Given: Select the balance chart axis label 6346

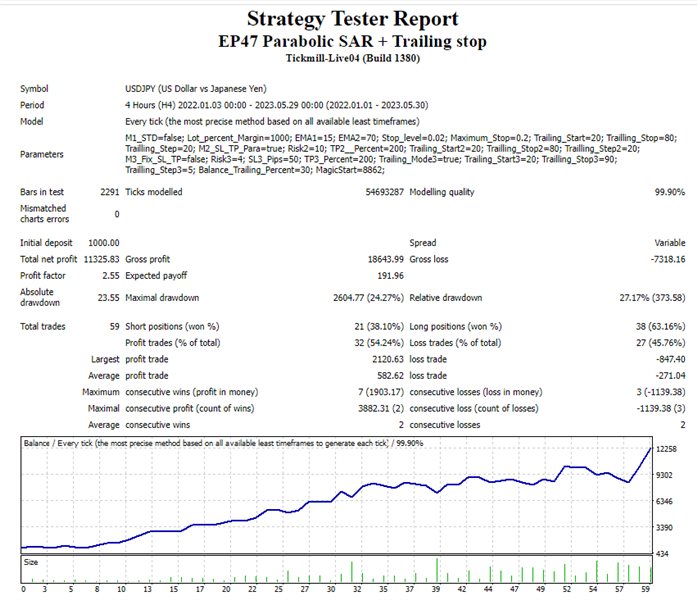Looking at the screenshot, I should point(665,501).
